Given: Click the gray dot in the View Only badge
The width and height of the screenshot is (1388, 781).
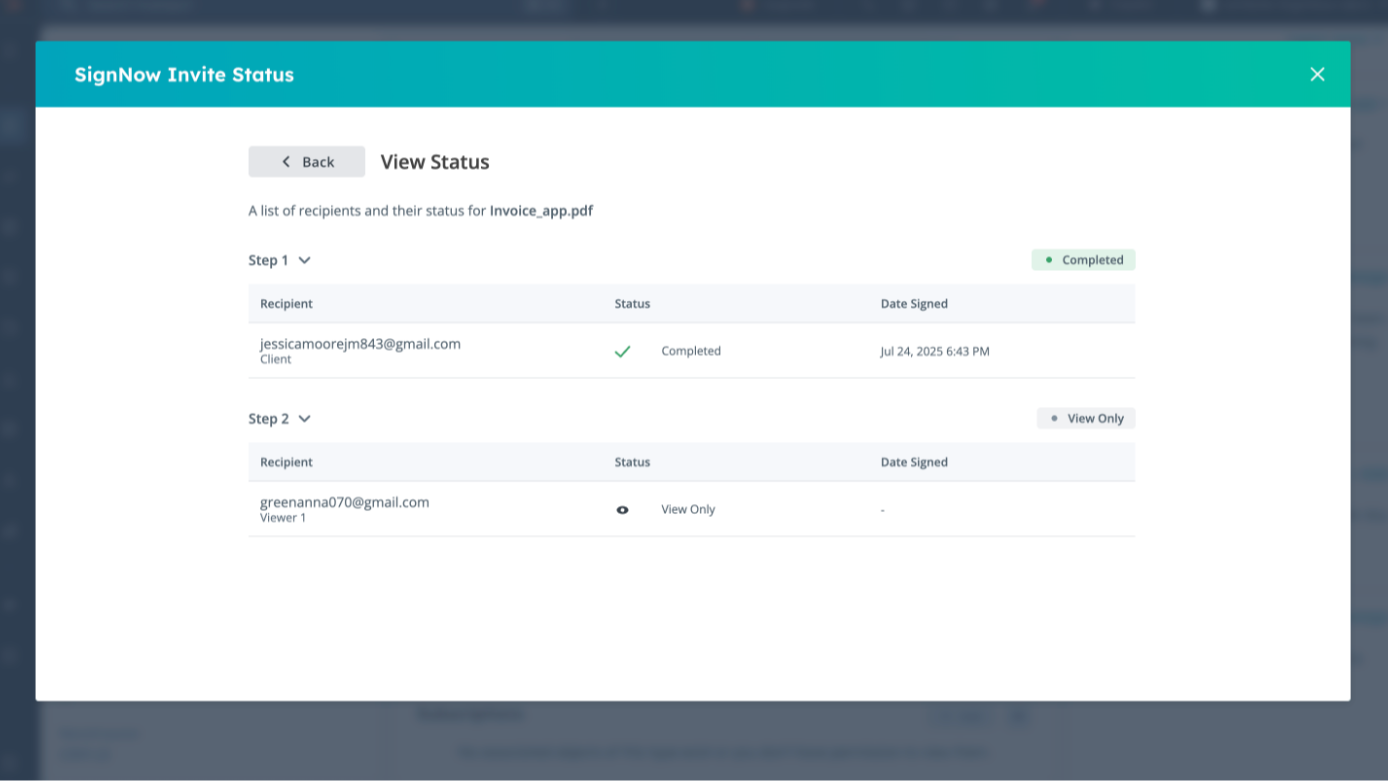Looking at the screenshot, I should click(x=1053, y=418).
